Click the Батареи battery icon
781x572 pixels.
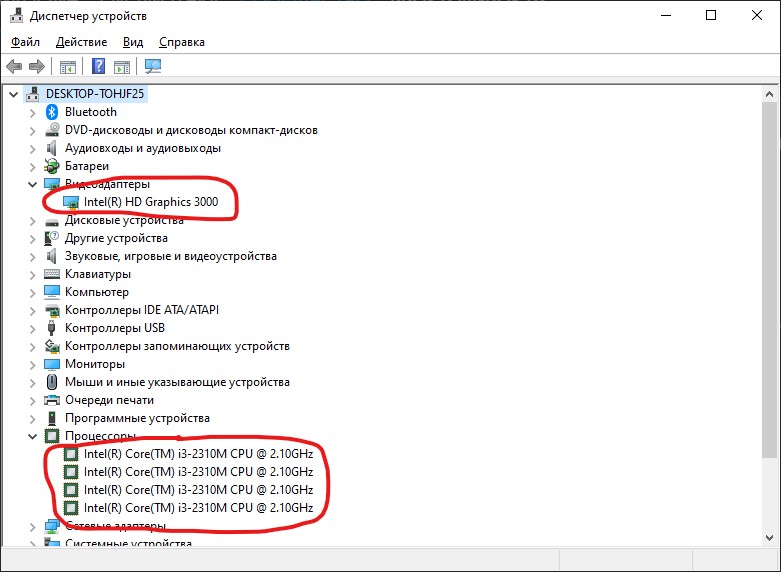[52, 166]
